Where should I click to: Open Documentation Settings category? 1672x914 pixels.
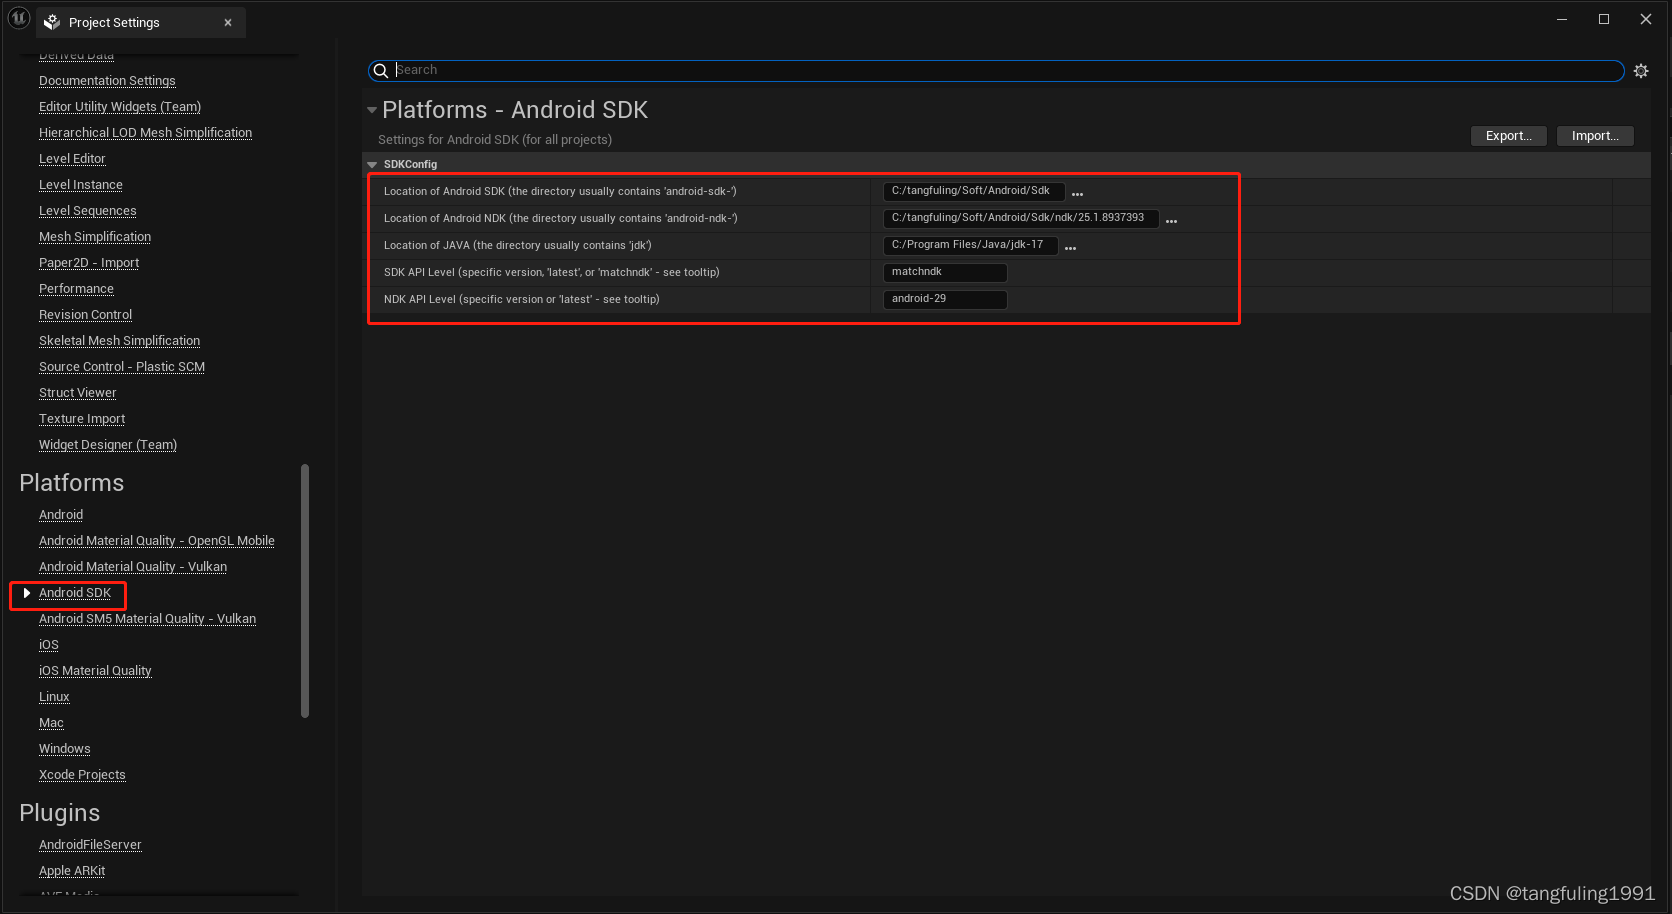(107, 81)
